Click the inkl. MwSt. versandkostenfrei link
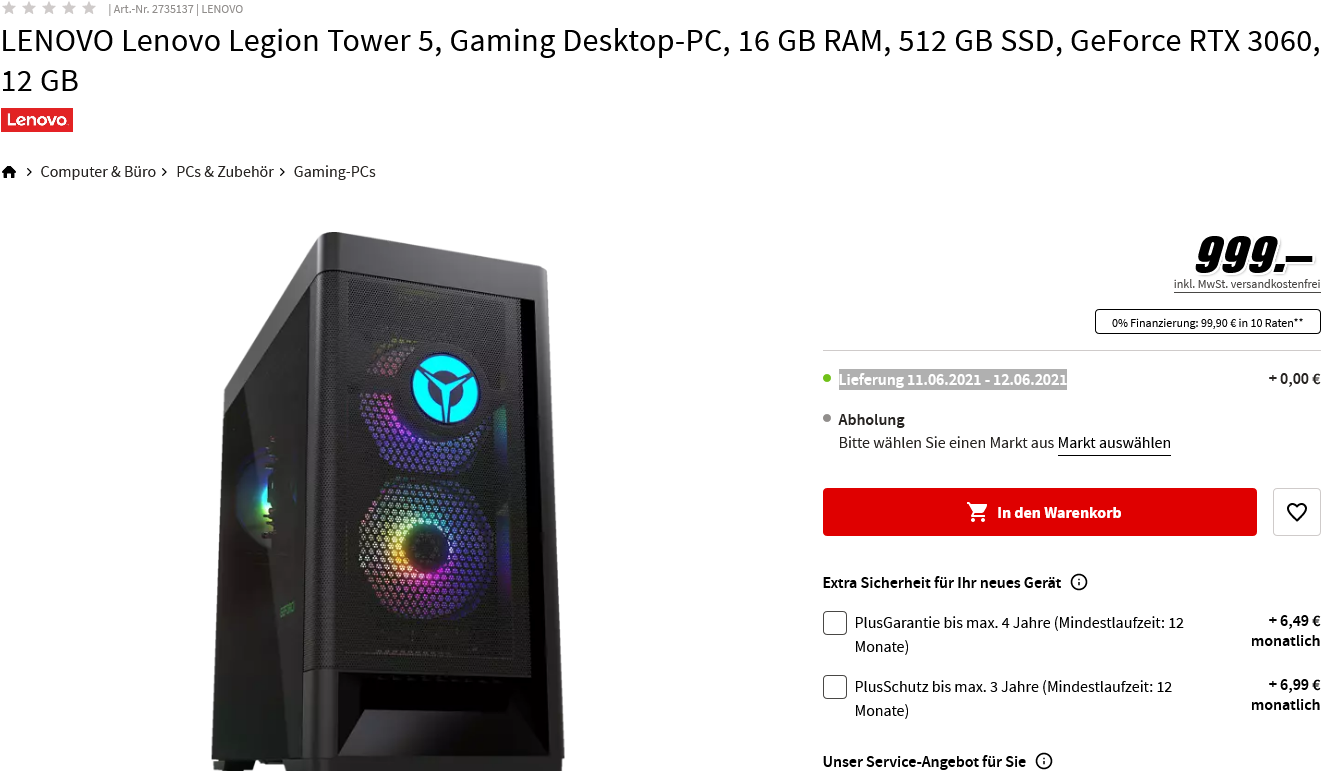This screenshot has width=1344, height=771. coord(1247,285)
